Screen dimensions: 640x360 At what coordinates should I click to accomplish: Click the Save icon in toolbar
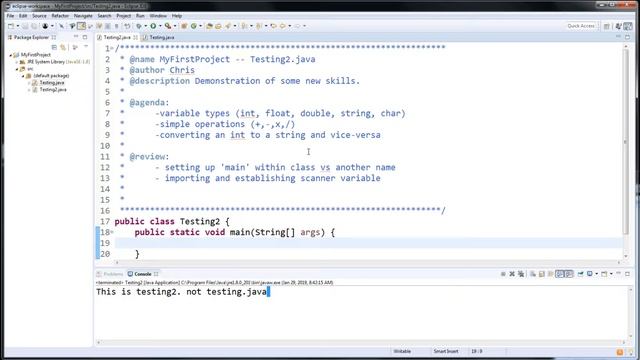tap(25, 26)
